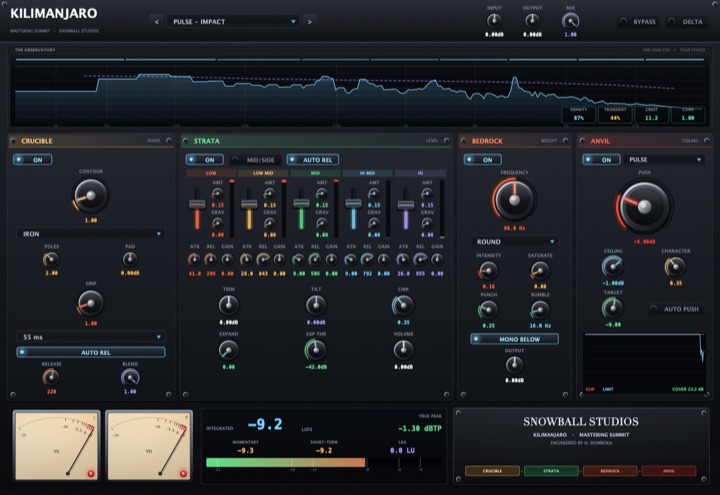Click the EXPAND knob
Screen dimensions: 720x495
[228, 350]
